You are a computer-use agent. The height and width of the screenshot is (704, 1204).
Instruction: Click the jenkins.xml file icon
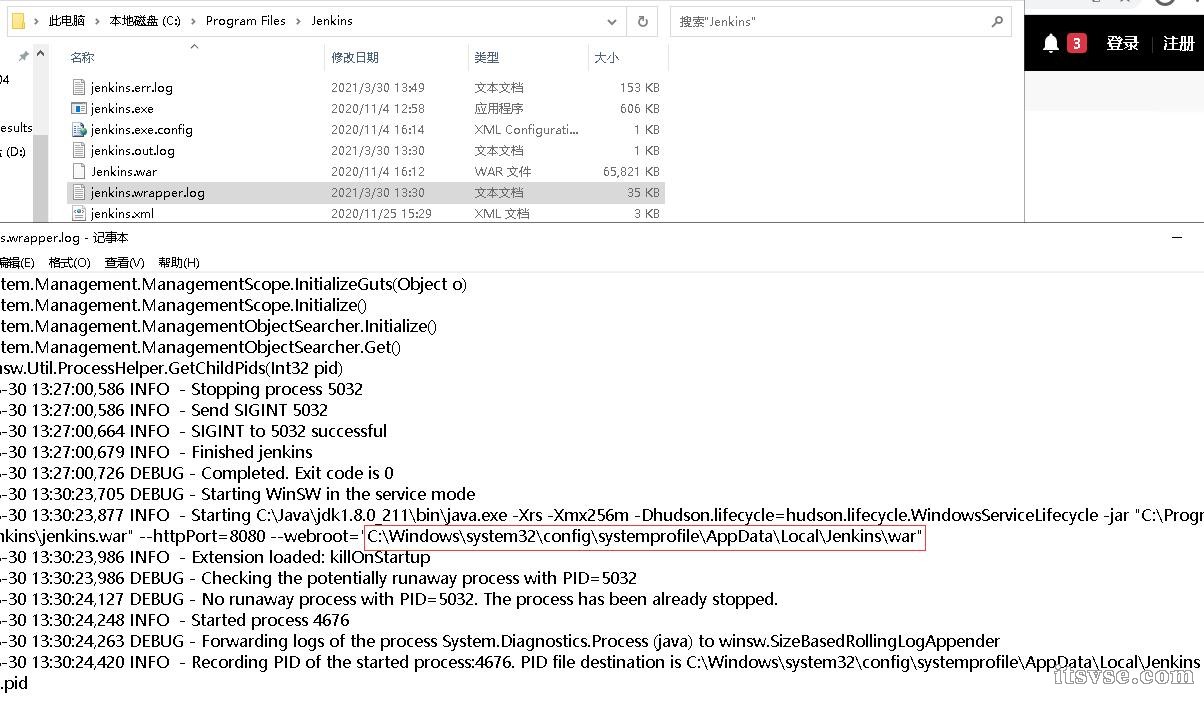click(79, 213)
